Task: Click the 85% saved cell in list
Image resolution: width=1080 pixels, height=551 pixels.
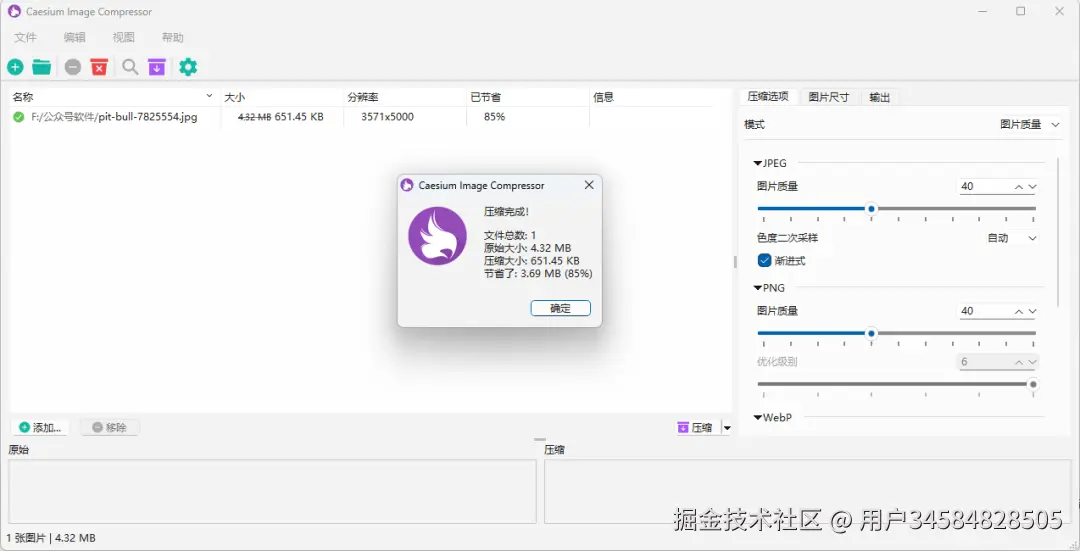Action: [x=495, y=117]
